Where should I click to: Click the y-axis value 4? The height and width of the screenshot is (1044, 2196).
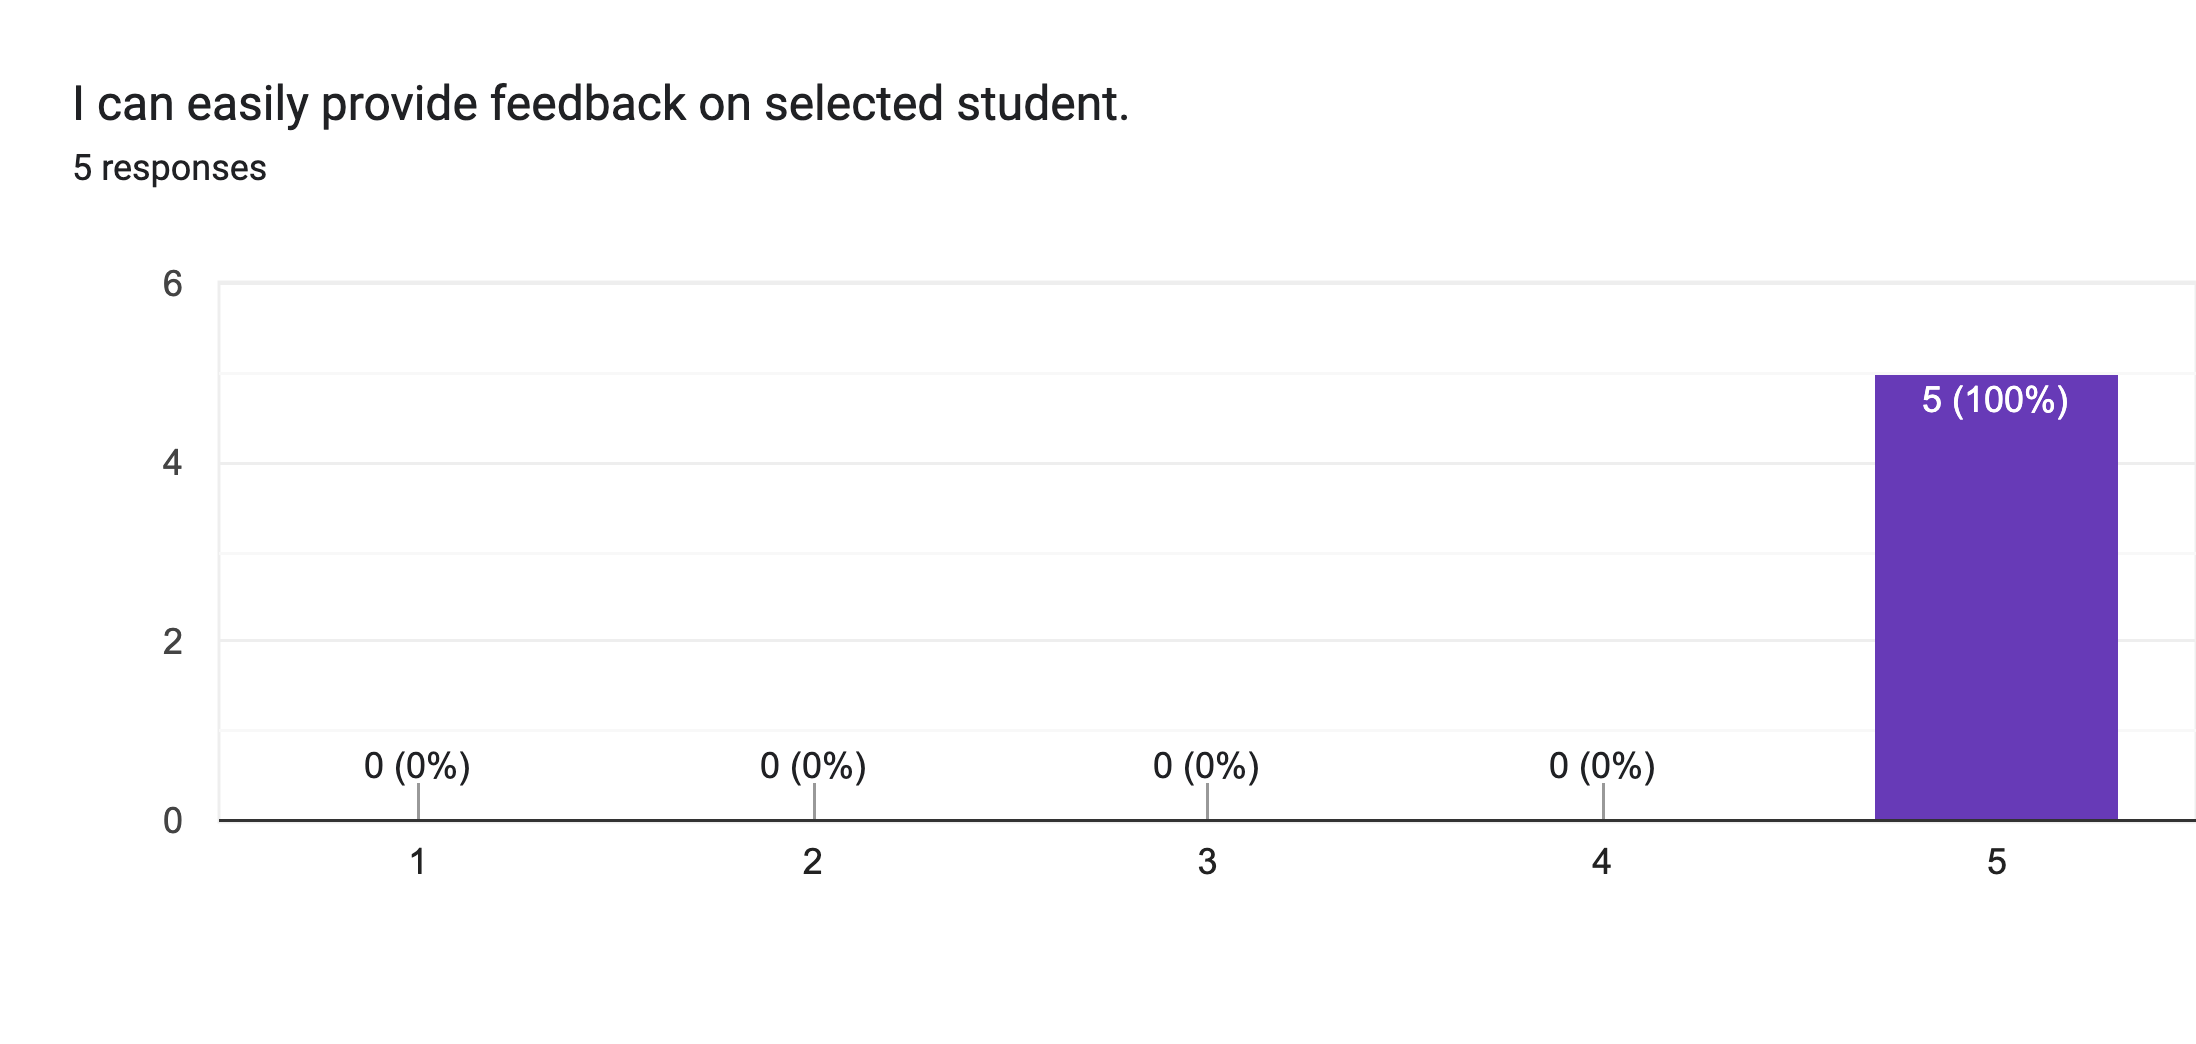coord(173,463)
